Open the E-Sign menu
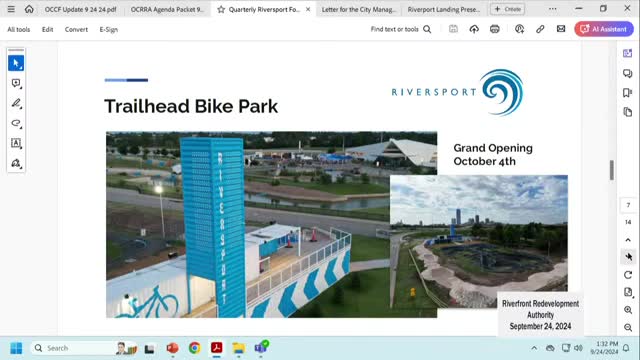The width and height of the screenshot is (640, 360). coord(109,29)
